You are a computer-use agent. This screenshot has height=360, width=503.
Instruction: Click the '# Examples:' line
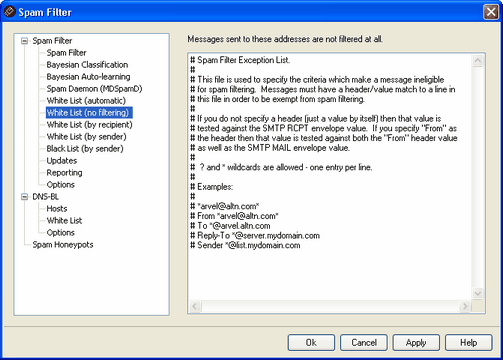(x=212, y=187)
